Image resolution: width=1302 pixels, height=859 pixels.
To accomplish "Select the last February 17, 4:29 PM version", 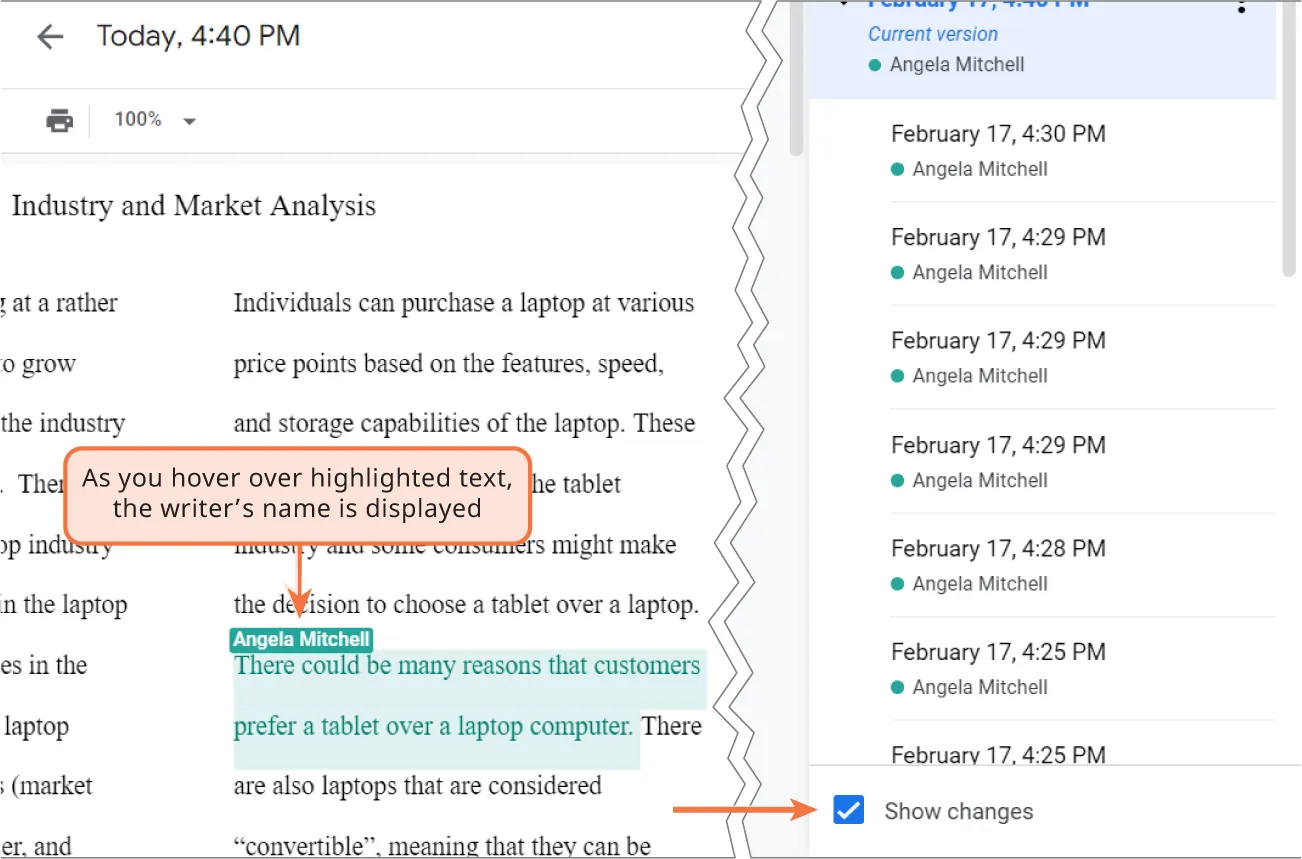I will pos(997,444).
